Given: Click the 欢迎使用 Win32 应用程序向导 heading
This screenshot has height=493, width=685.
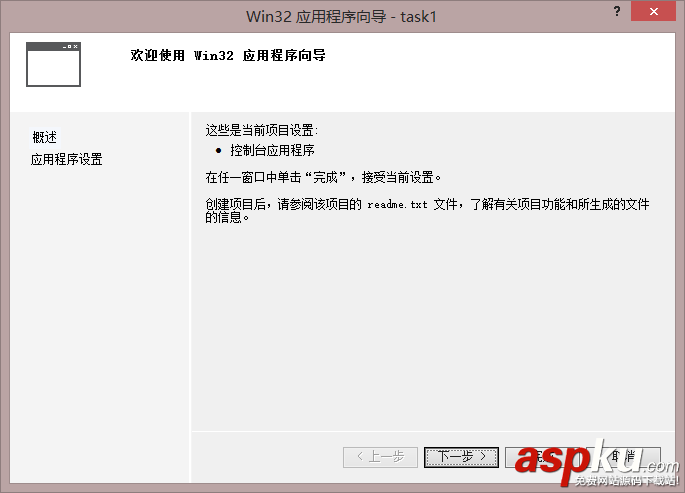Looking at the screenshot, I should coord(228,55).
